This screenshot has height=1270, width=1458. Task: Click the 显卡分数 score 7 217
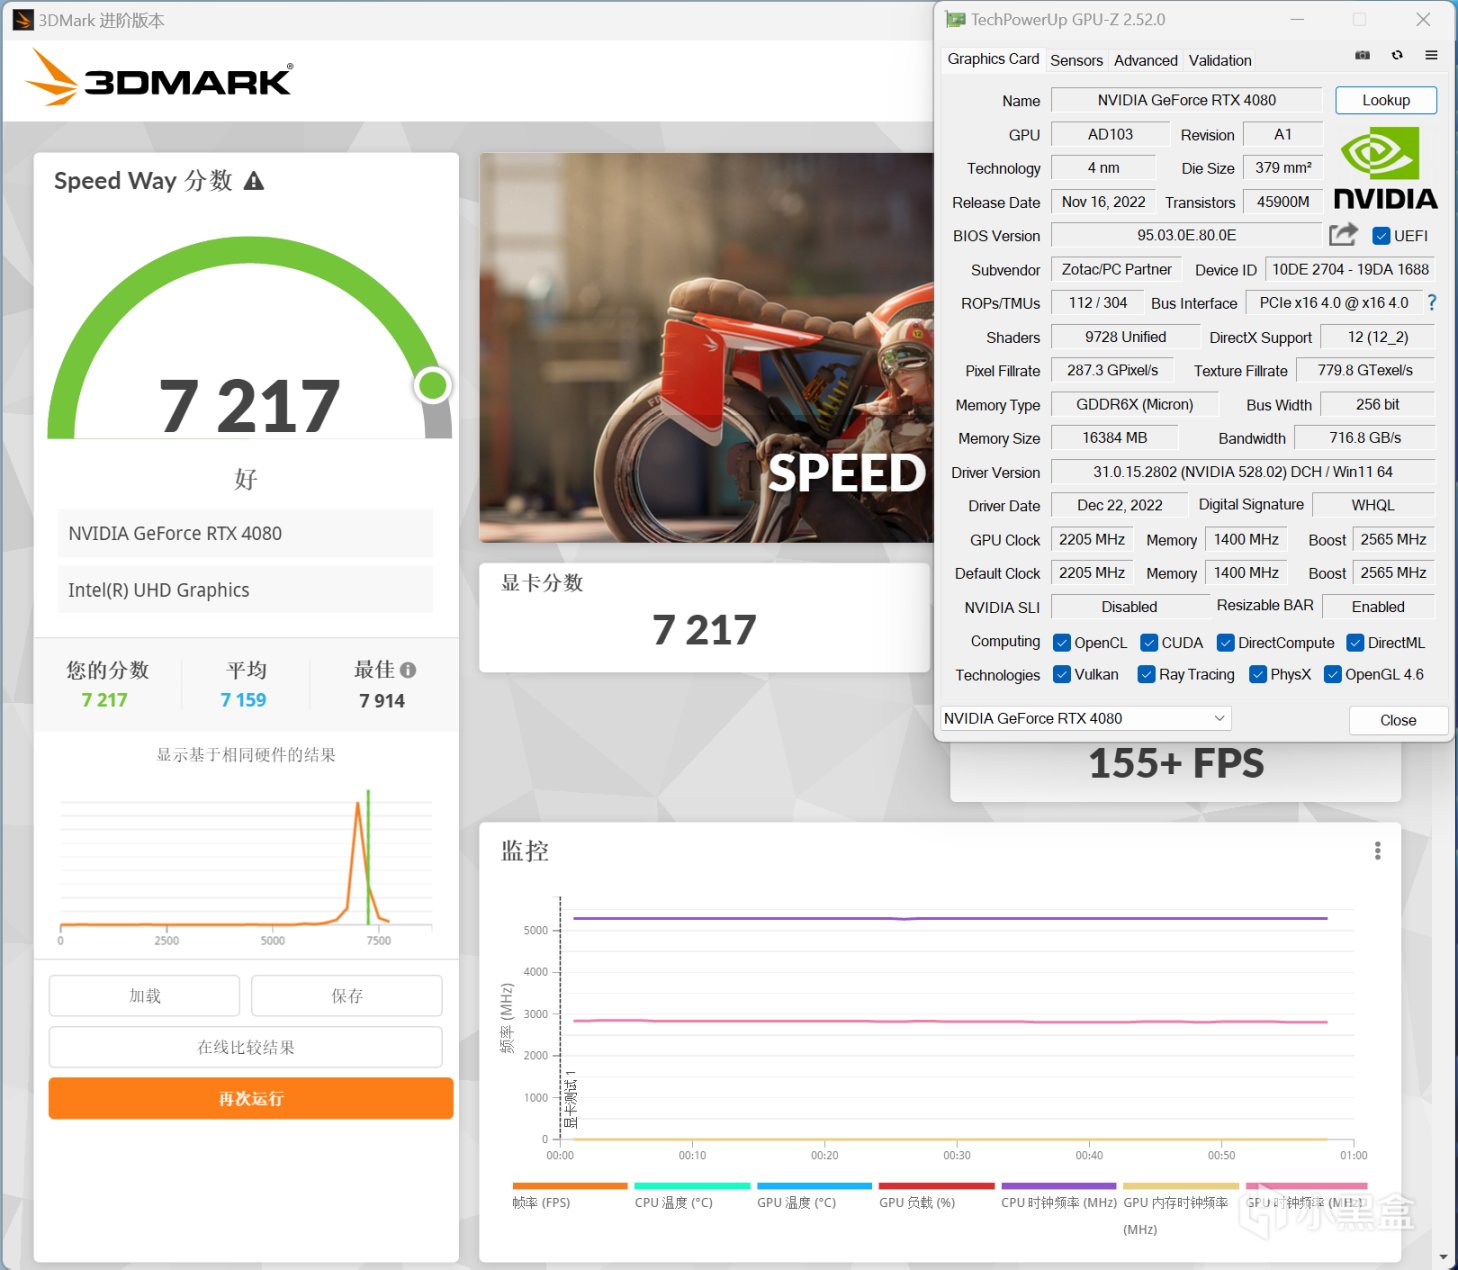(704, 630)
